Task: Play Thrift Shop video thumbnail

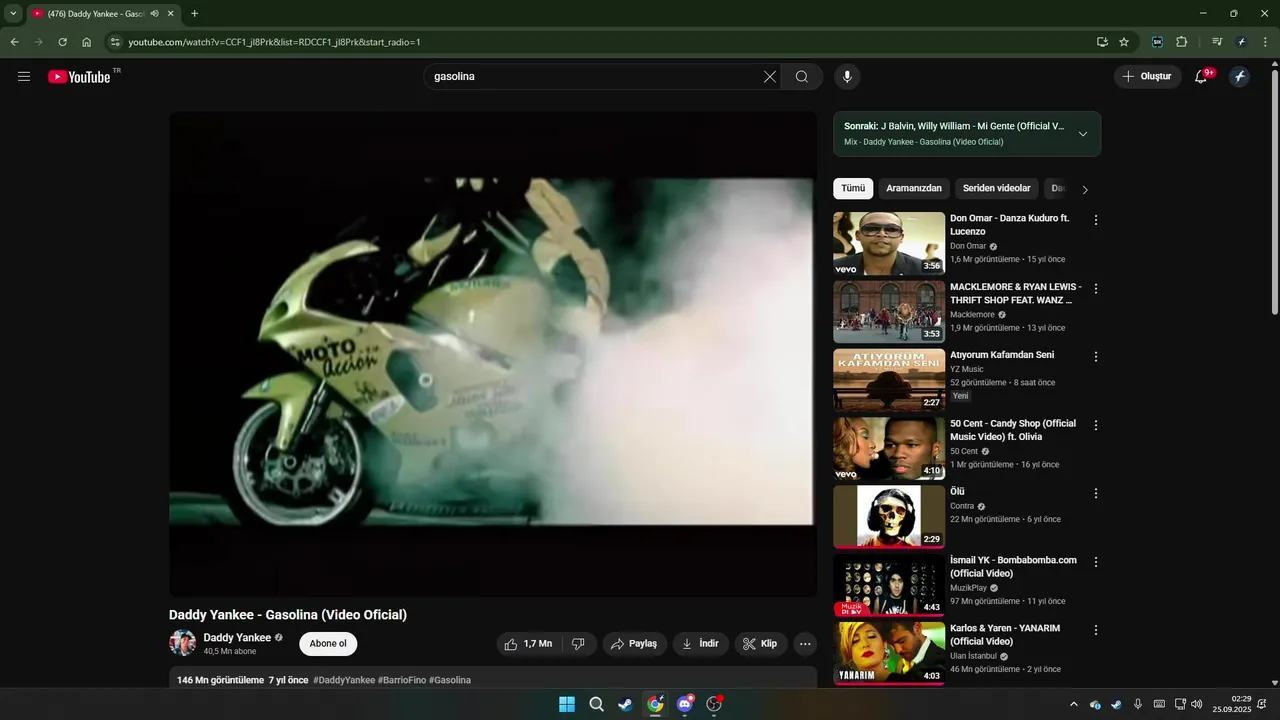Action: [x=889, y=311]
